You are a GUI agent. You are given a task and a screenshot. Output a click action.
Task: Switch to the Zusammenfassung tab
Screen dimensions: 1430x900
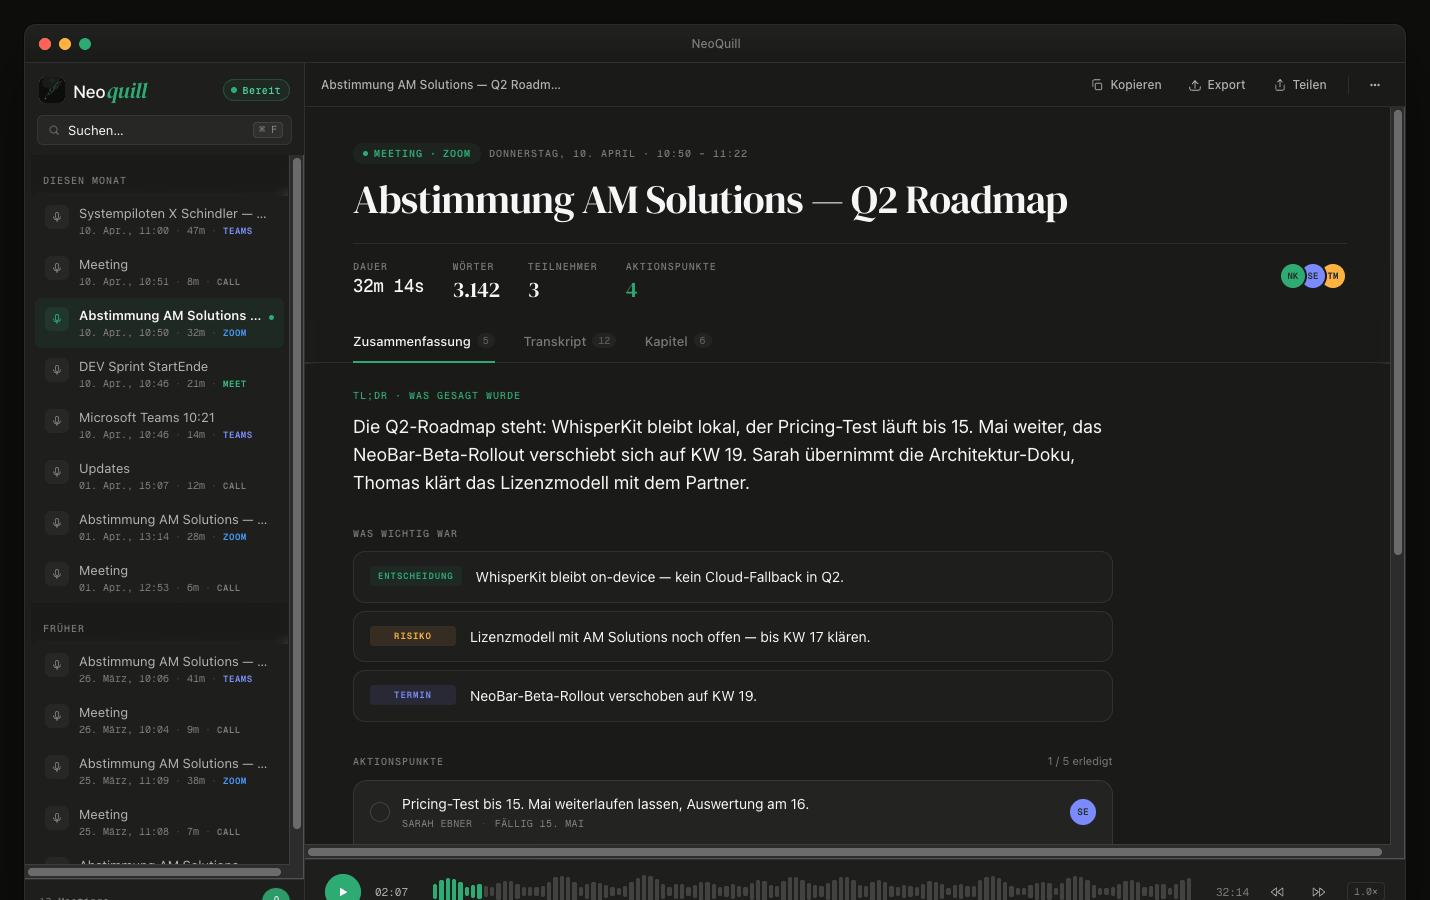tap(423, 342)
